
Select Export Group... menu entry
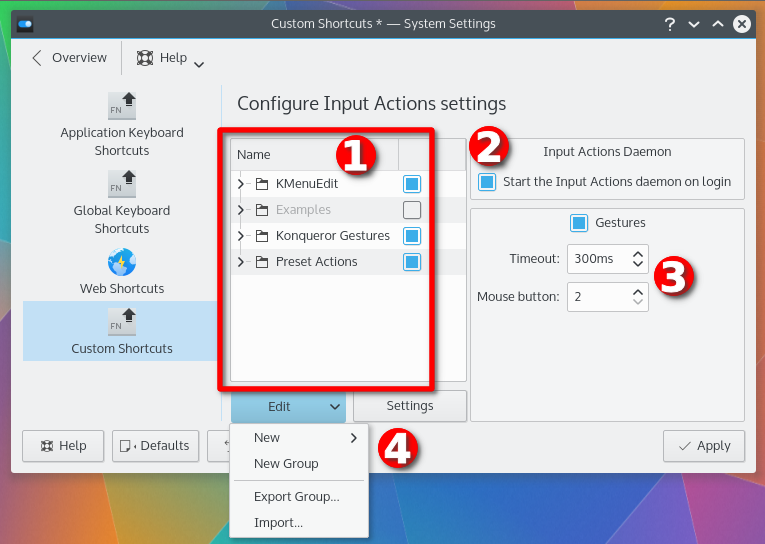coord(296,497)
